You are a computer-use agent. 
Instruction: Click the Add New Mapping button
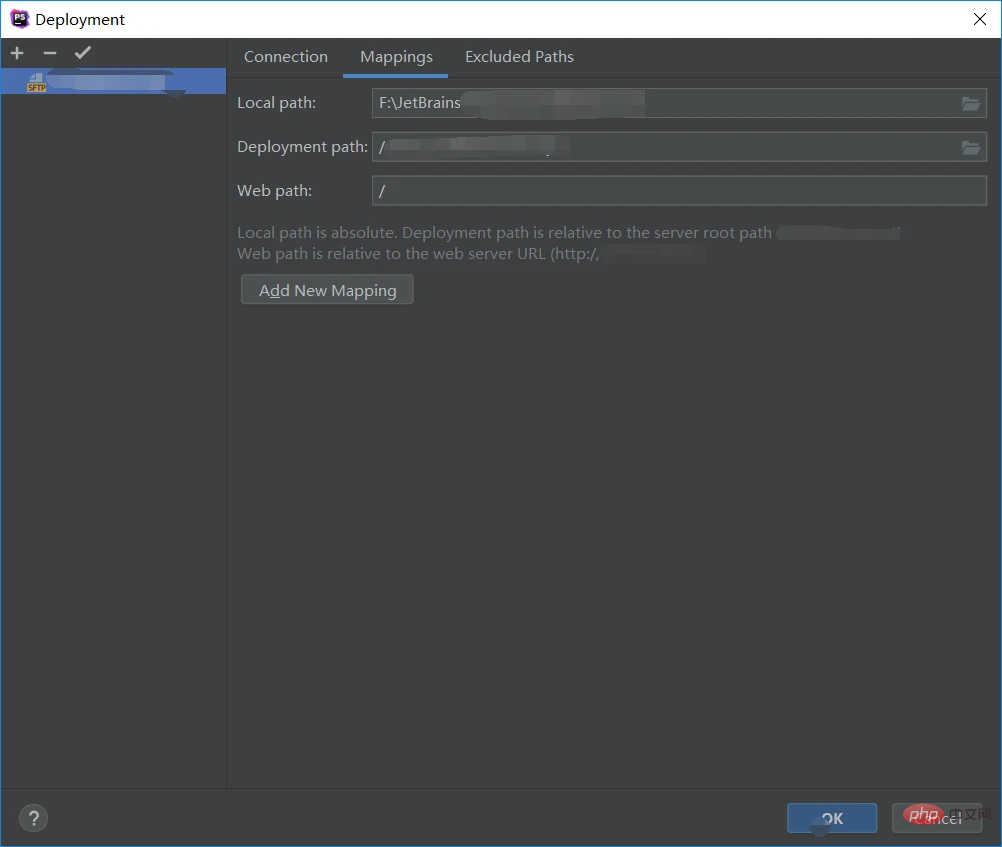(327, 290)
